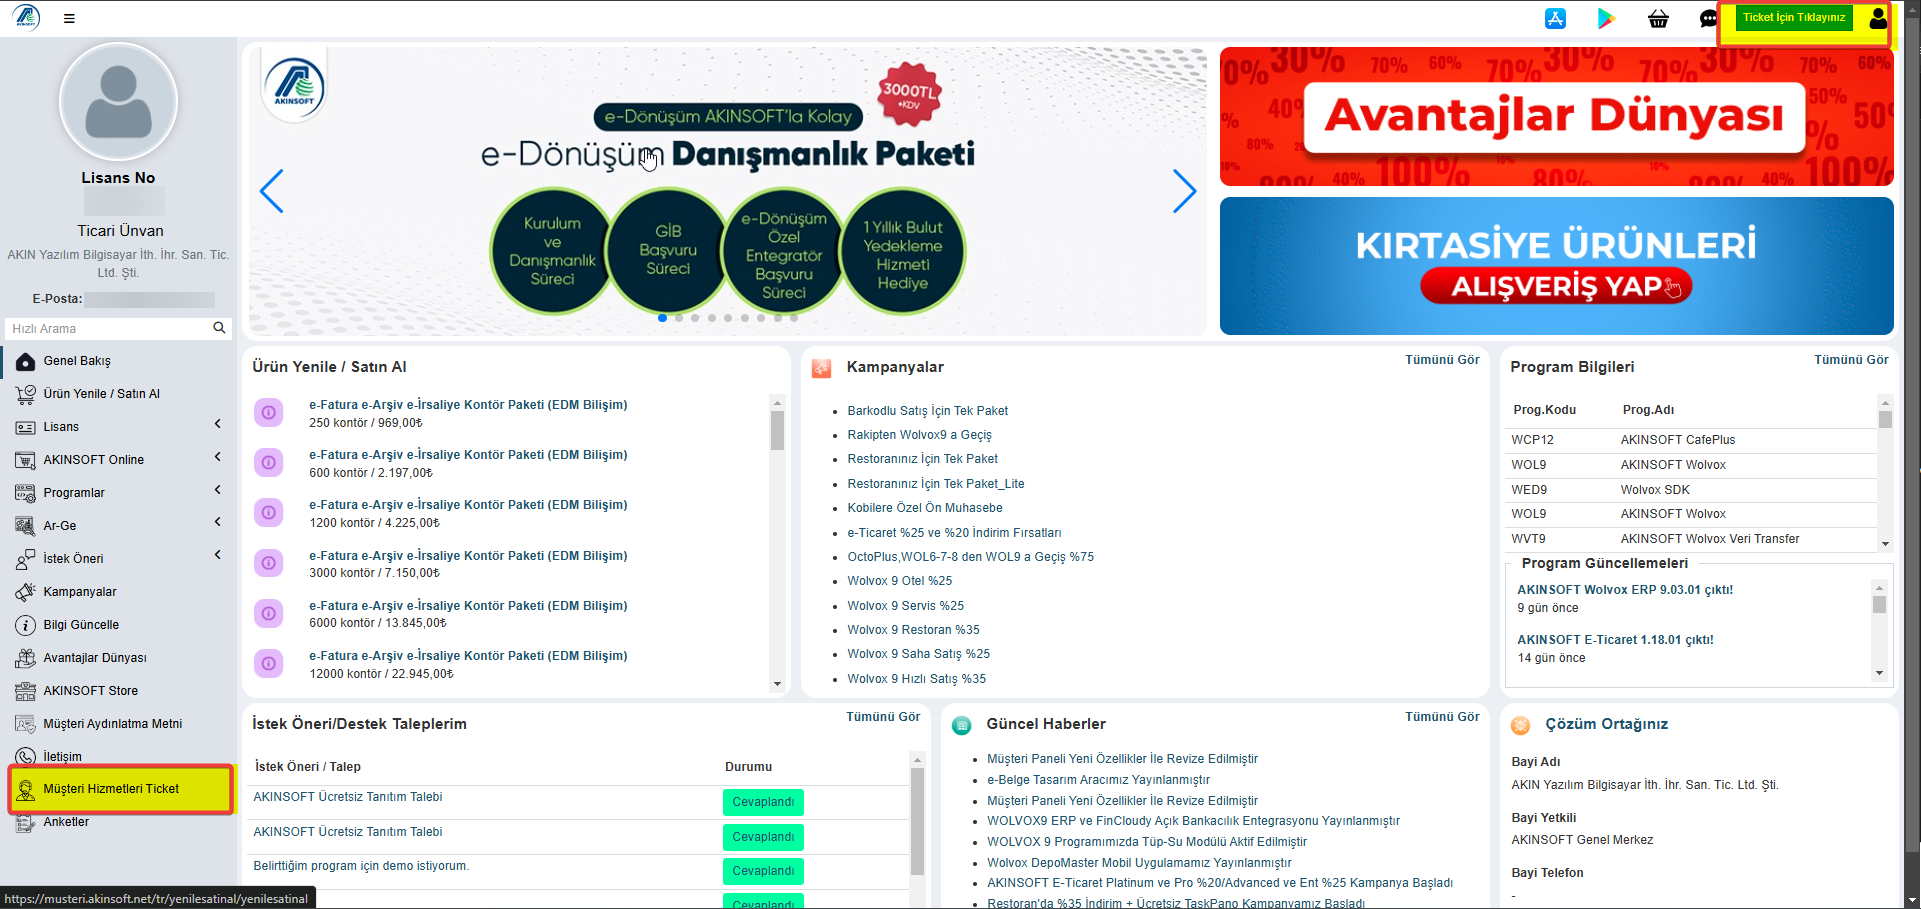
Task: Open Wolvox 9 Otel %25 campaign link
Action: pos(899,581)
